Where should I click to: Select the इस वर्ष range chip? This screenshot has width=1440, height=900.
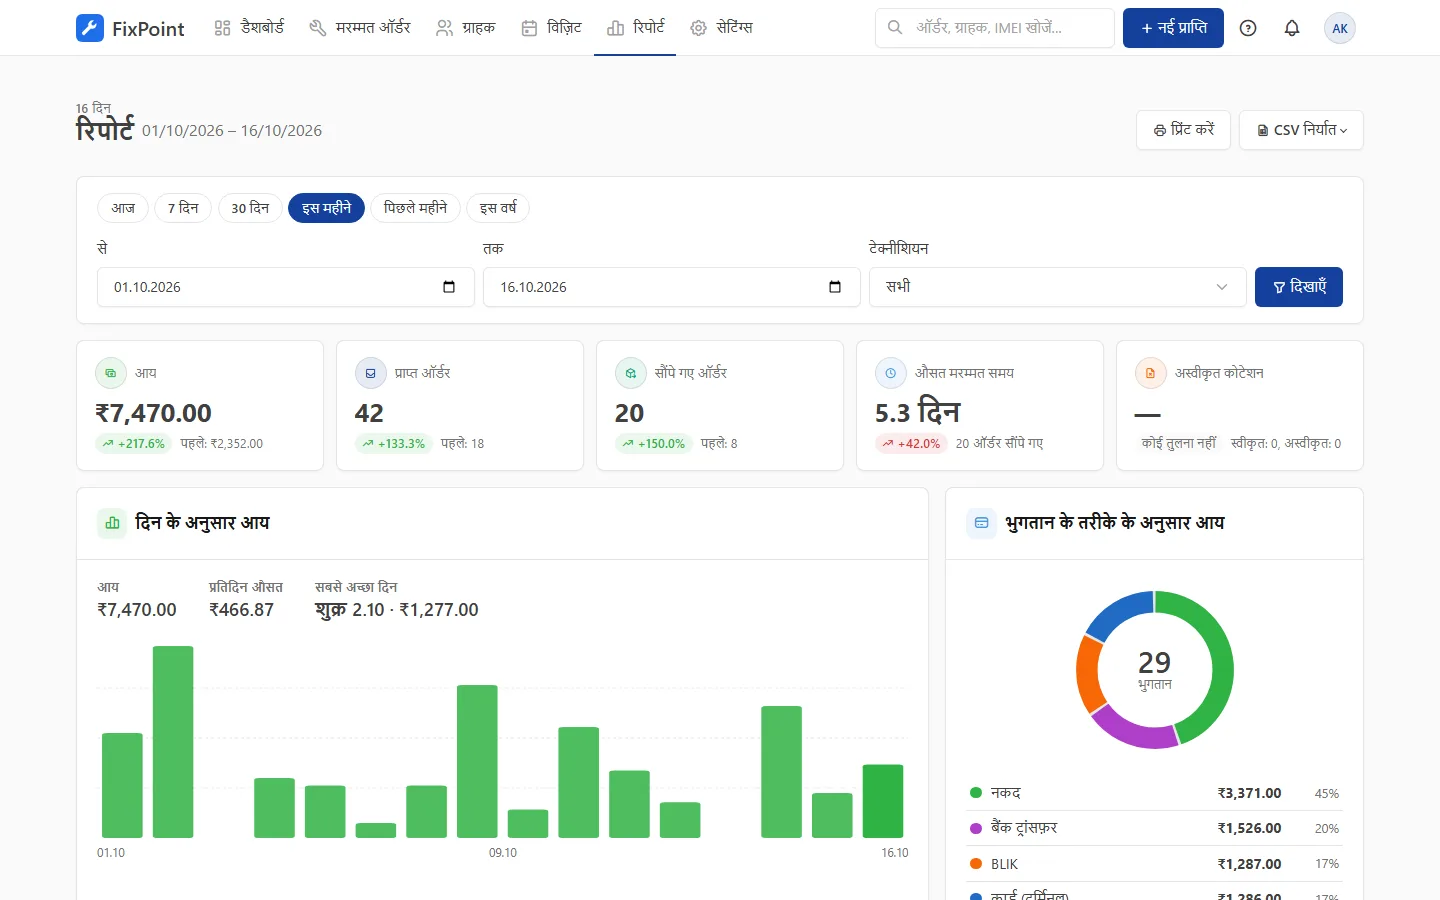[x=498, y=208]
